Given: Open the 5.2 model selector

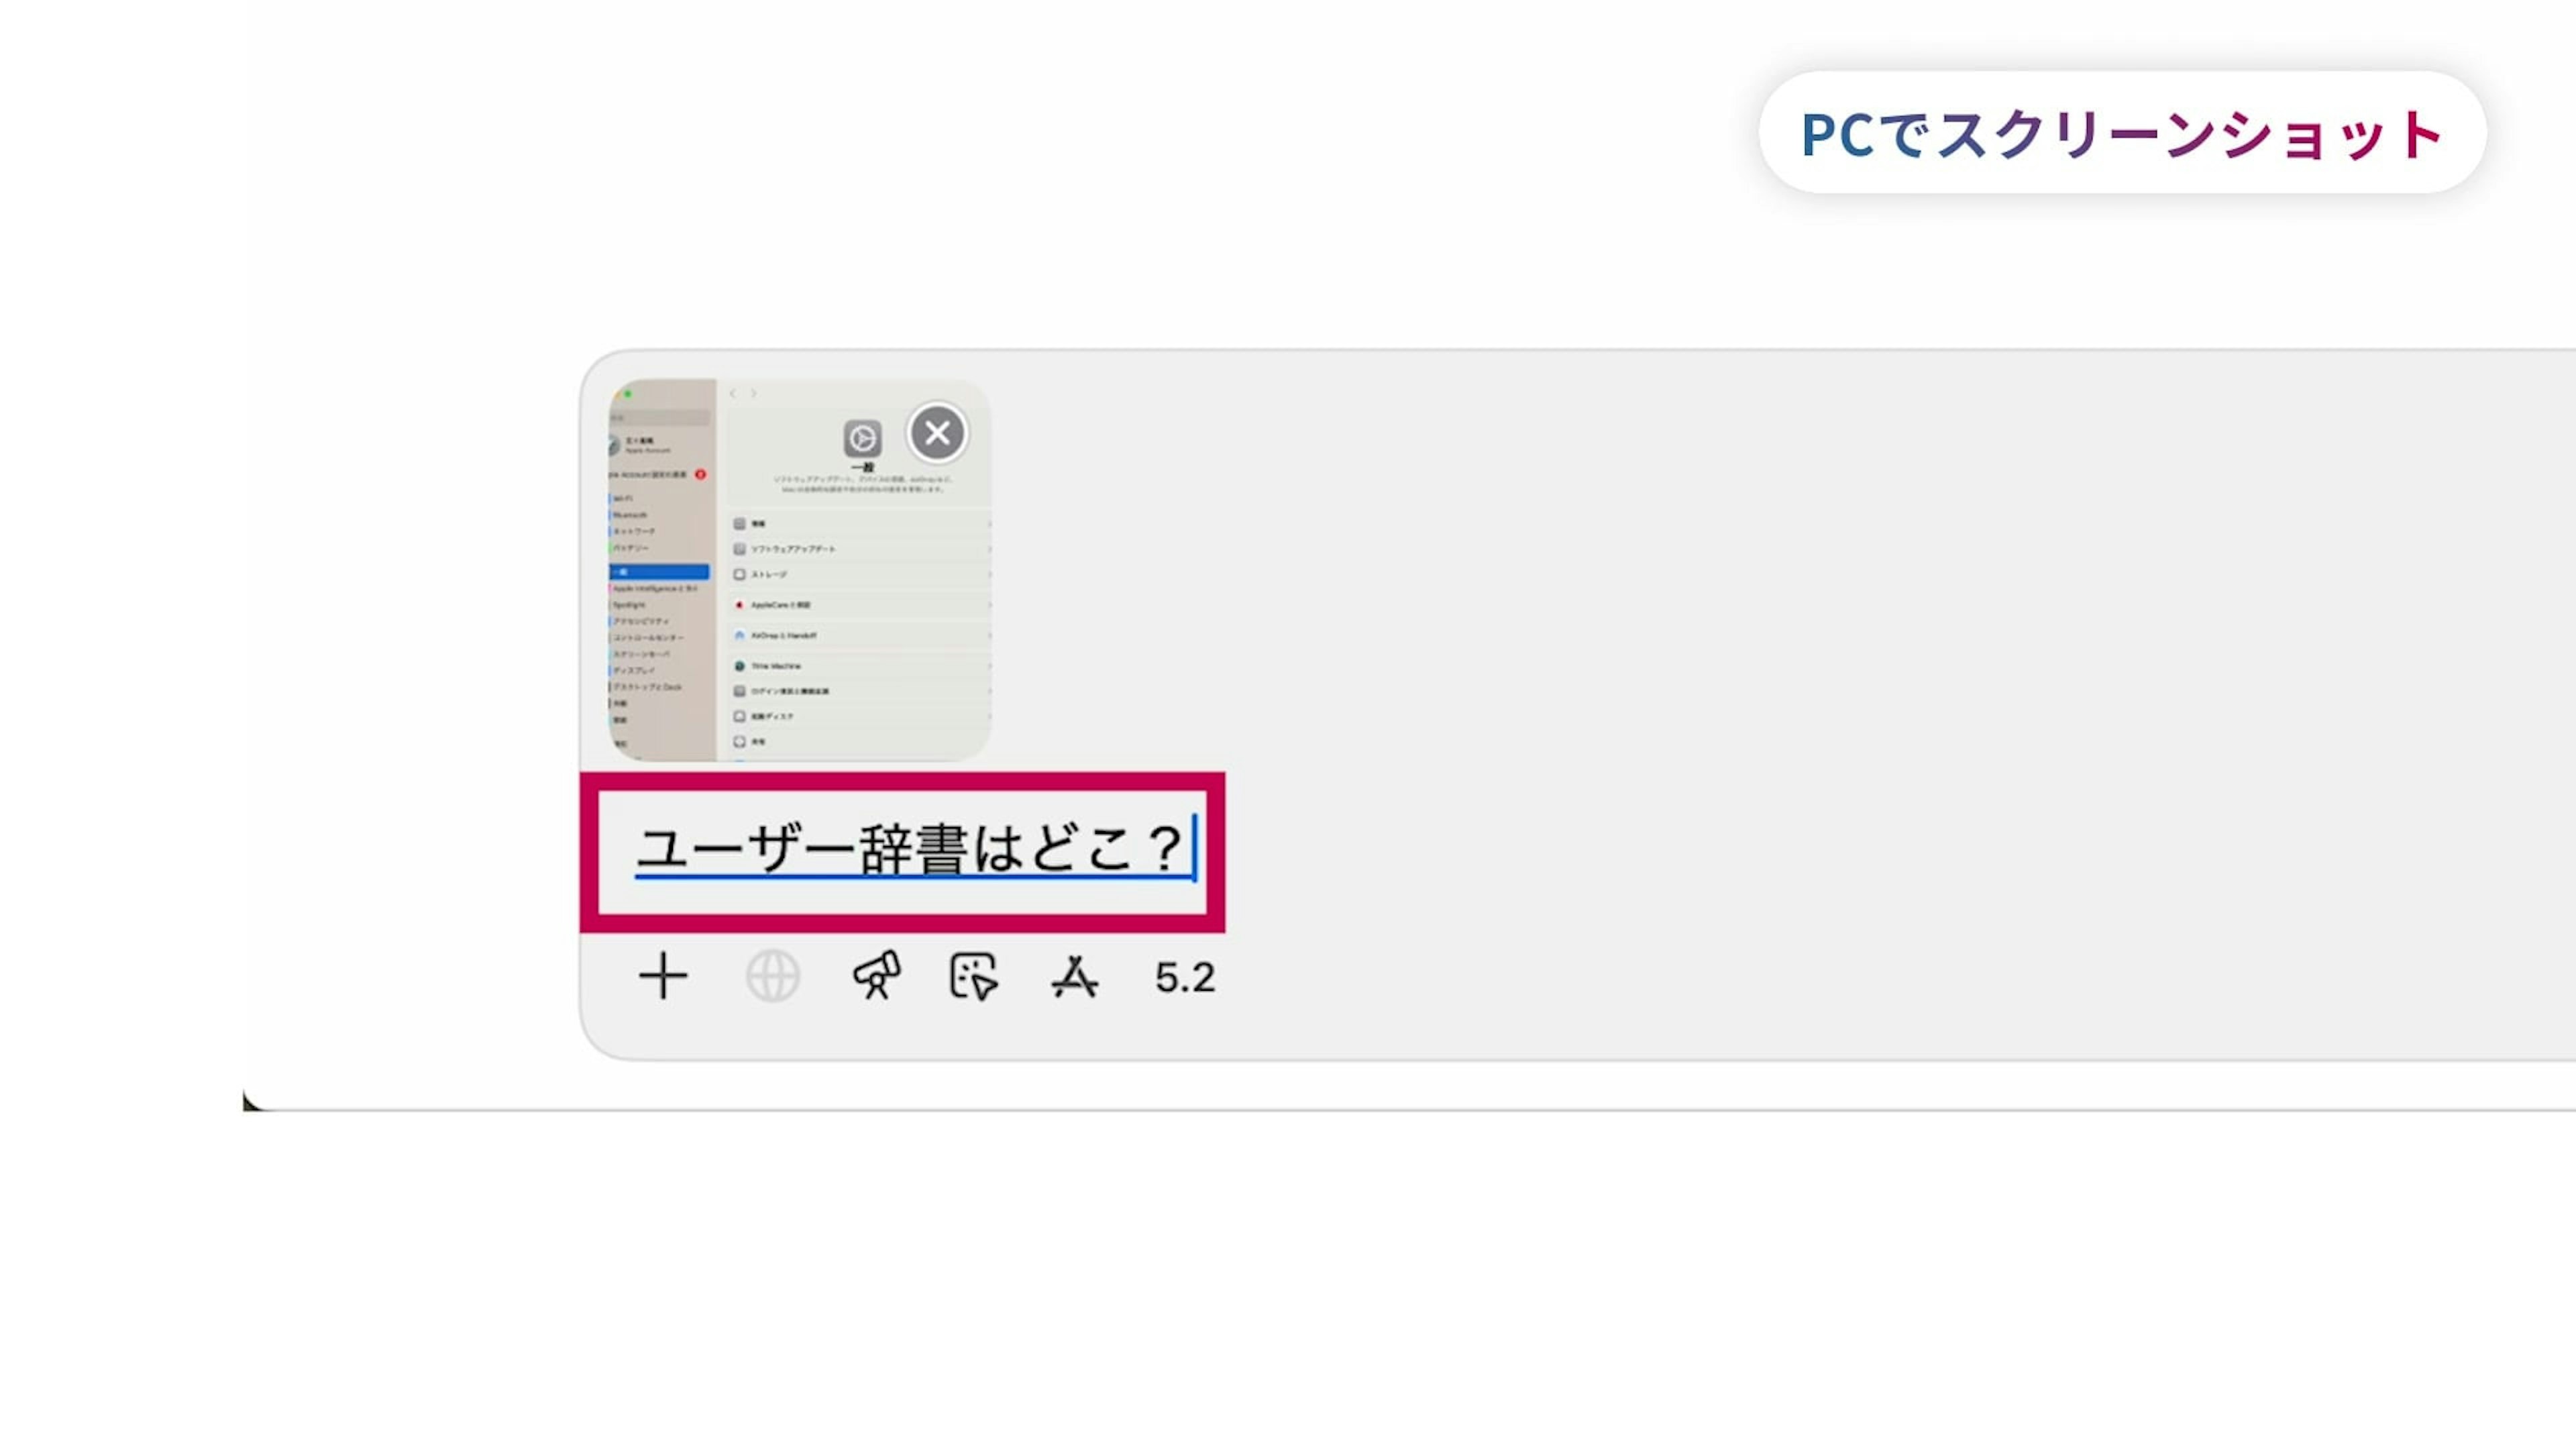Looking at the screenshot, I should click(1185, 977).
